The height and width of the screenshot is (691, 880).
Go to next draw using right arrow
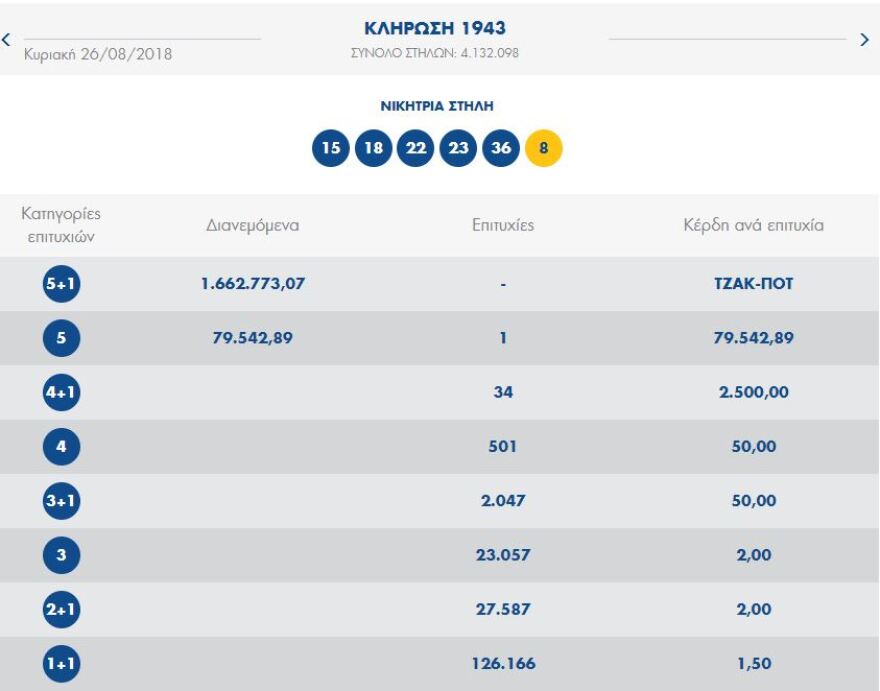[x=865, y=40]
